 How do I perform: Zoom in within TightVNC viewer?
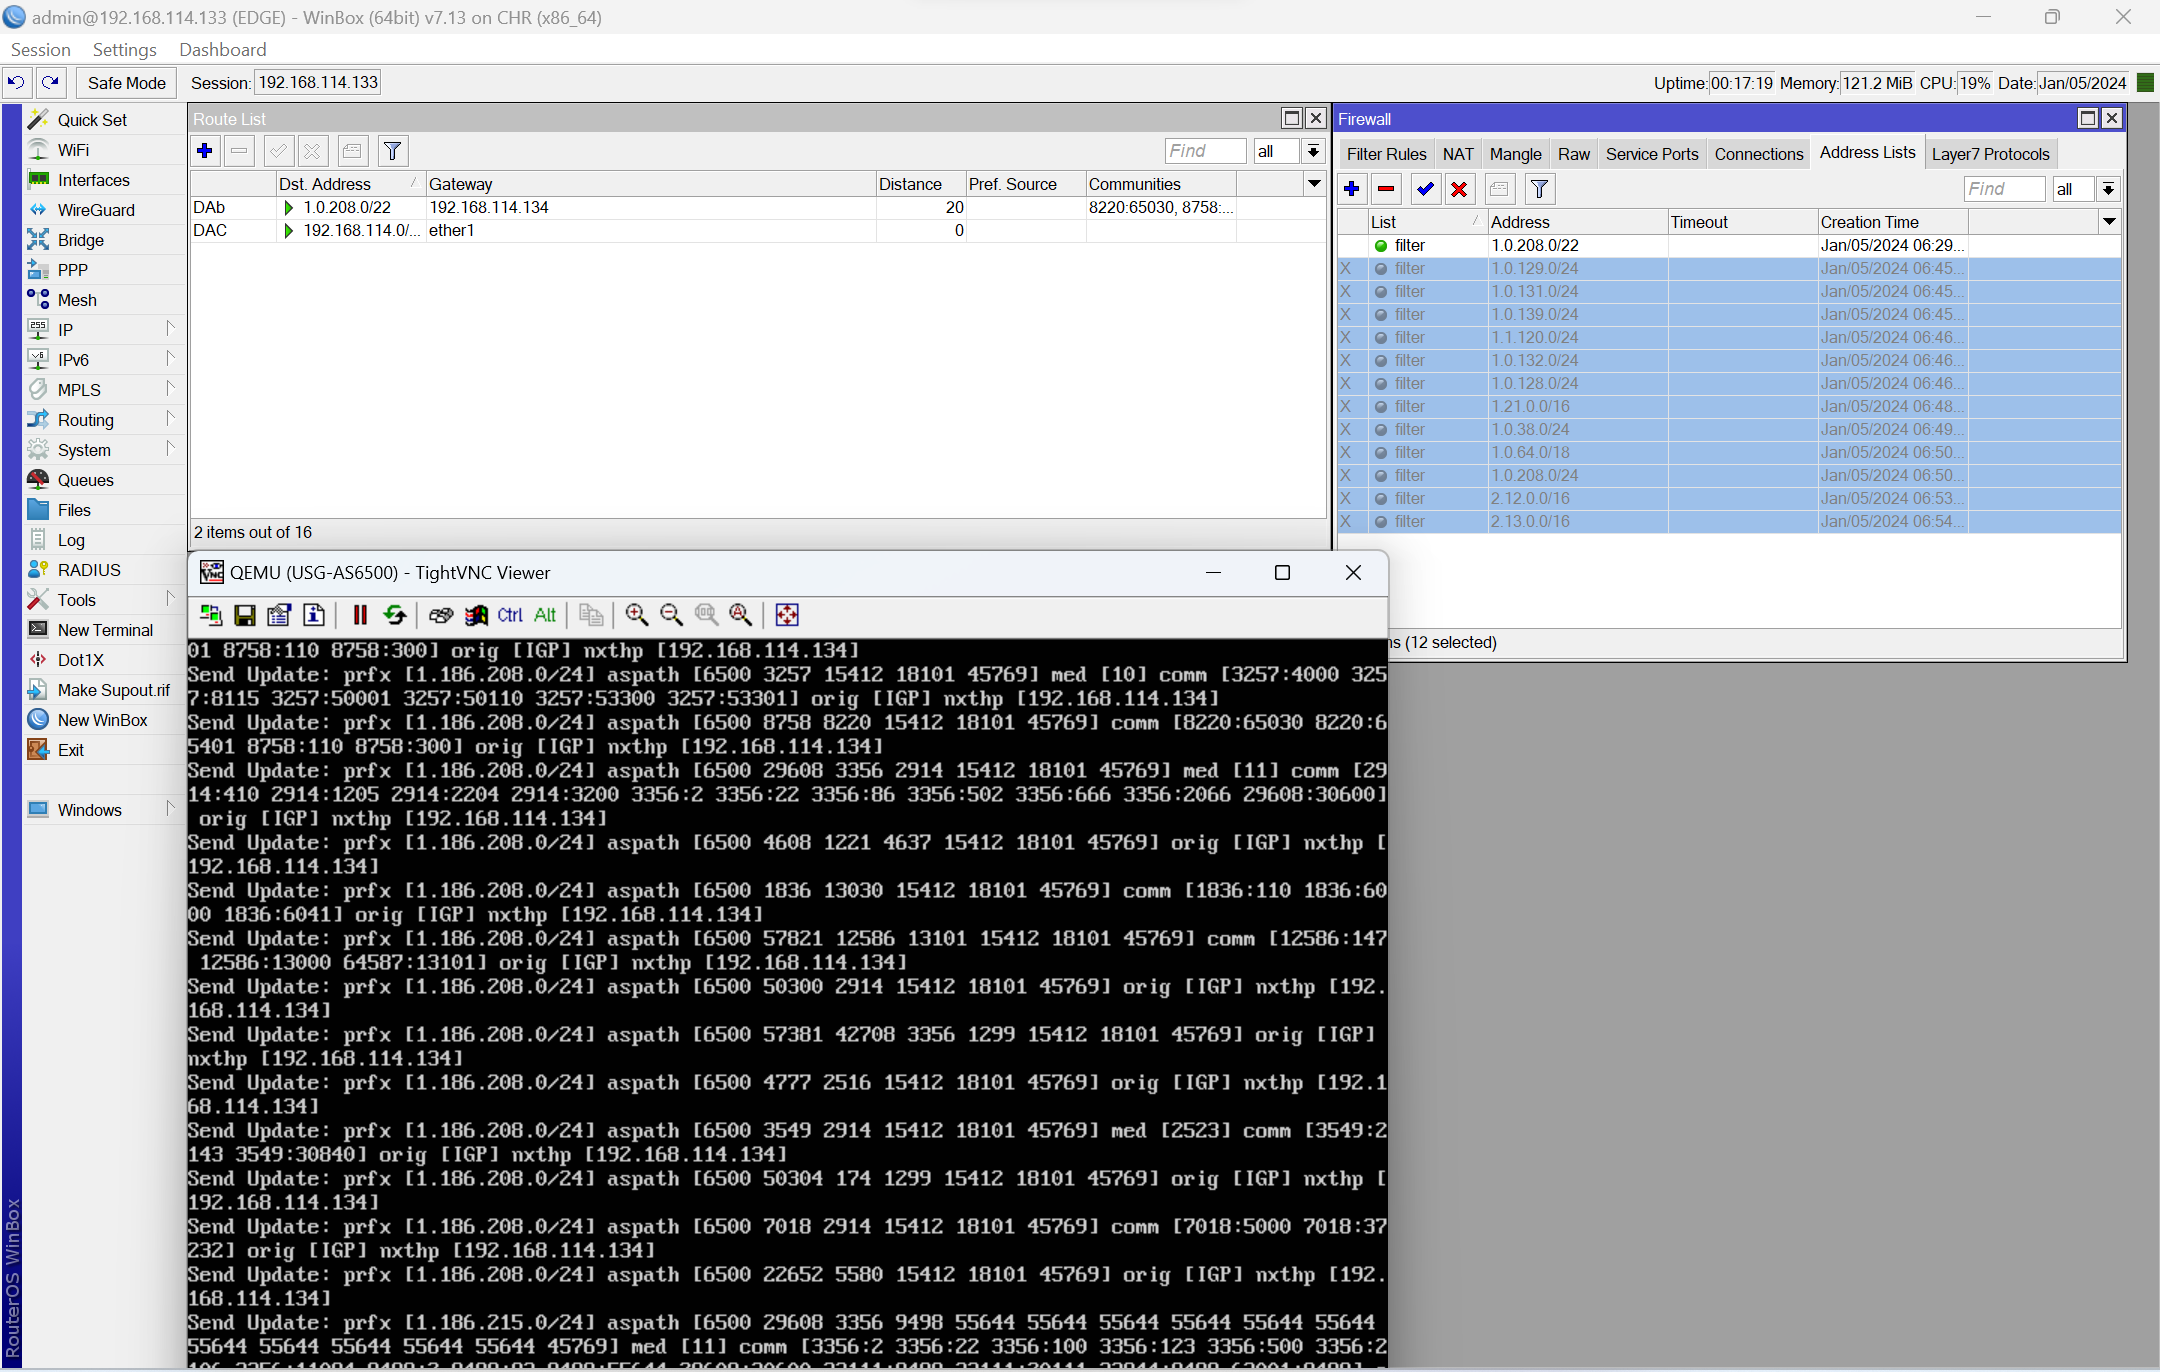click(x=636, y=615)
